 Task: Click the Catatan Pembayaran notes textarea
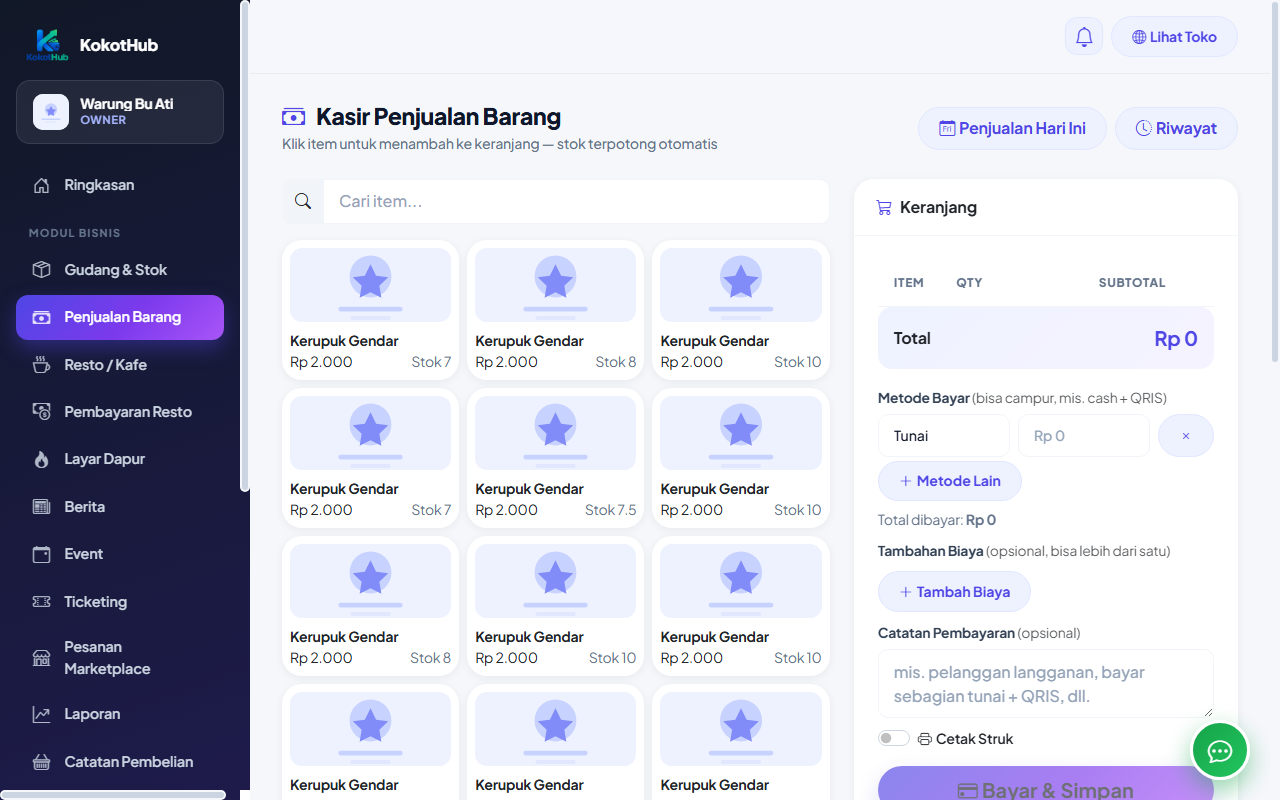(x=1046, y=684)
